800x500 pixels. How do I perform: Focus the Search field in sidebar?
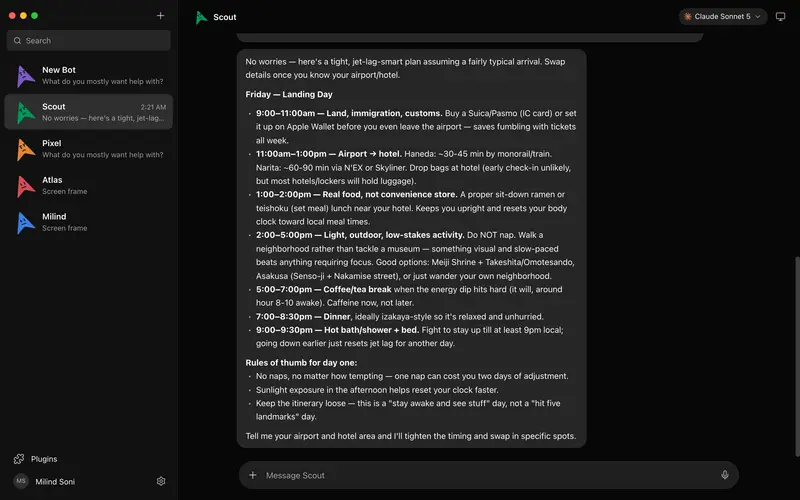click(x=89, y=40)
